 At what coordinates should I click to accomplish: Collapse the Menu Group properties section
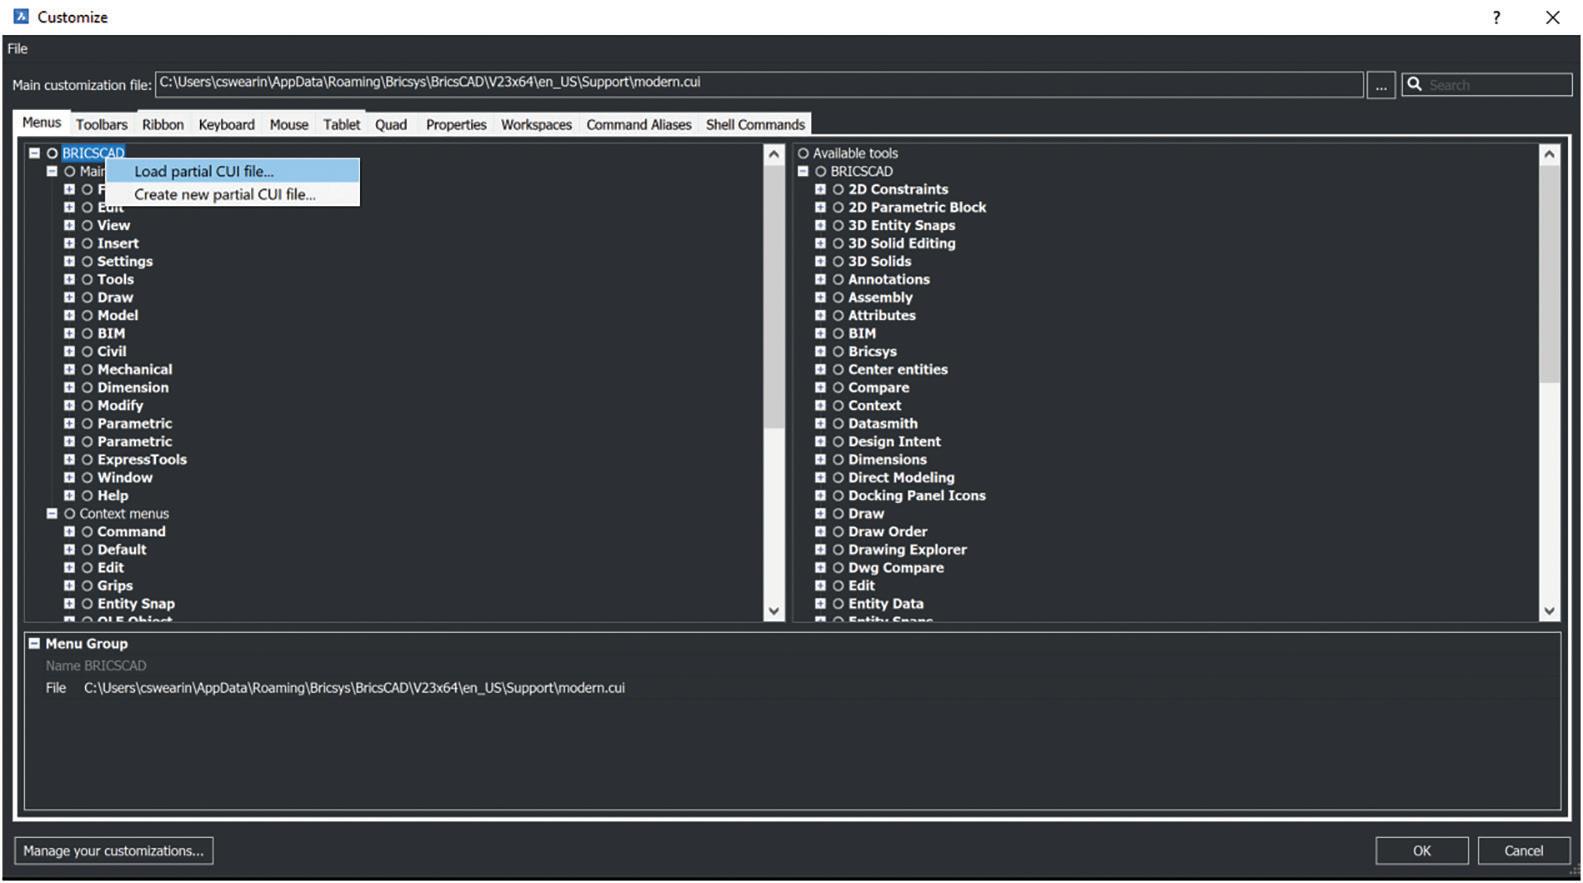[34, 643]
